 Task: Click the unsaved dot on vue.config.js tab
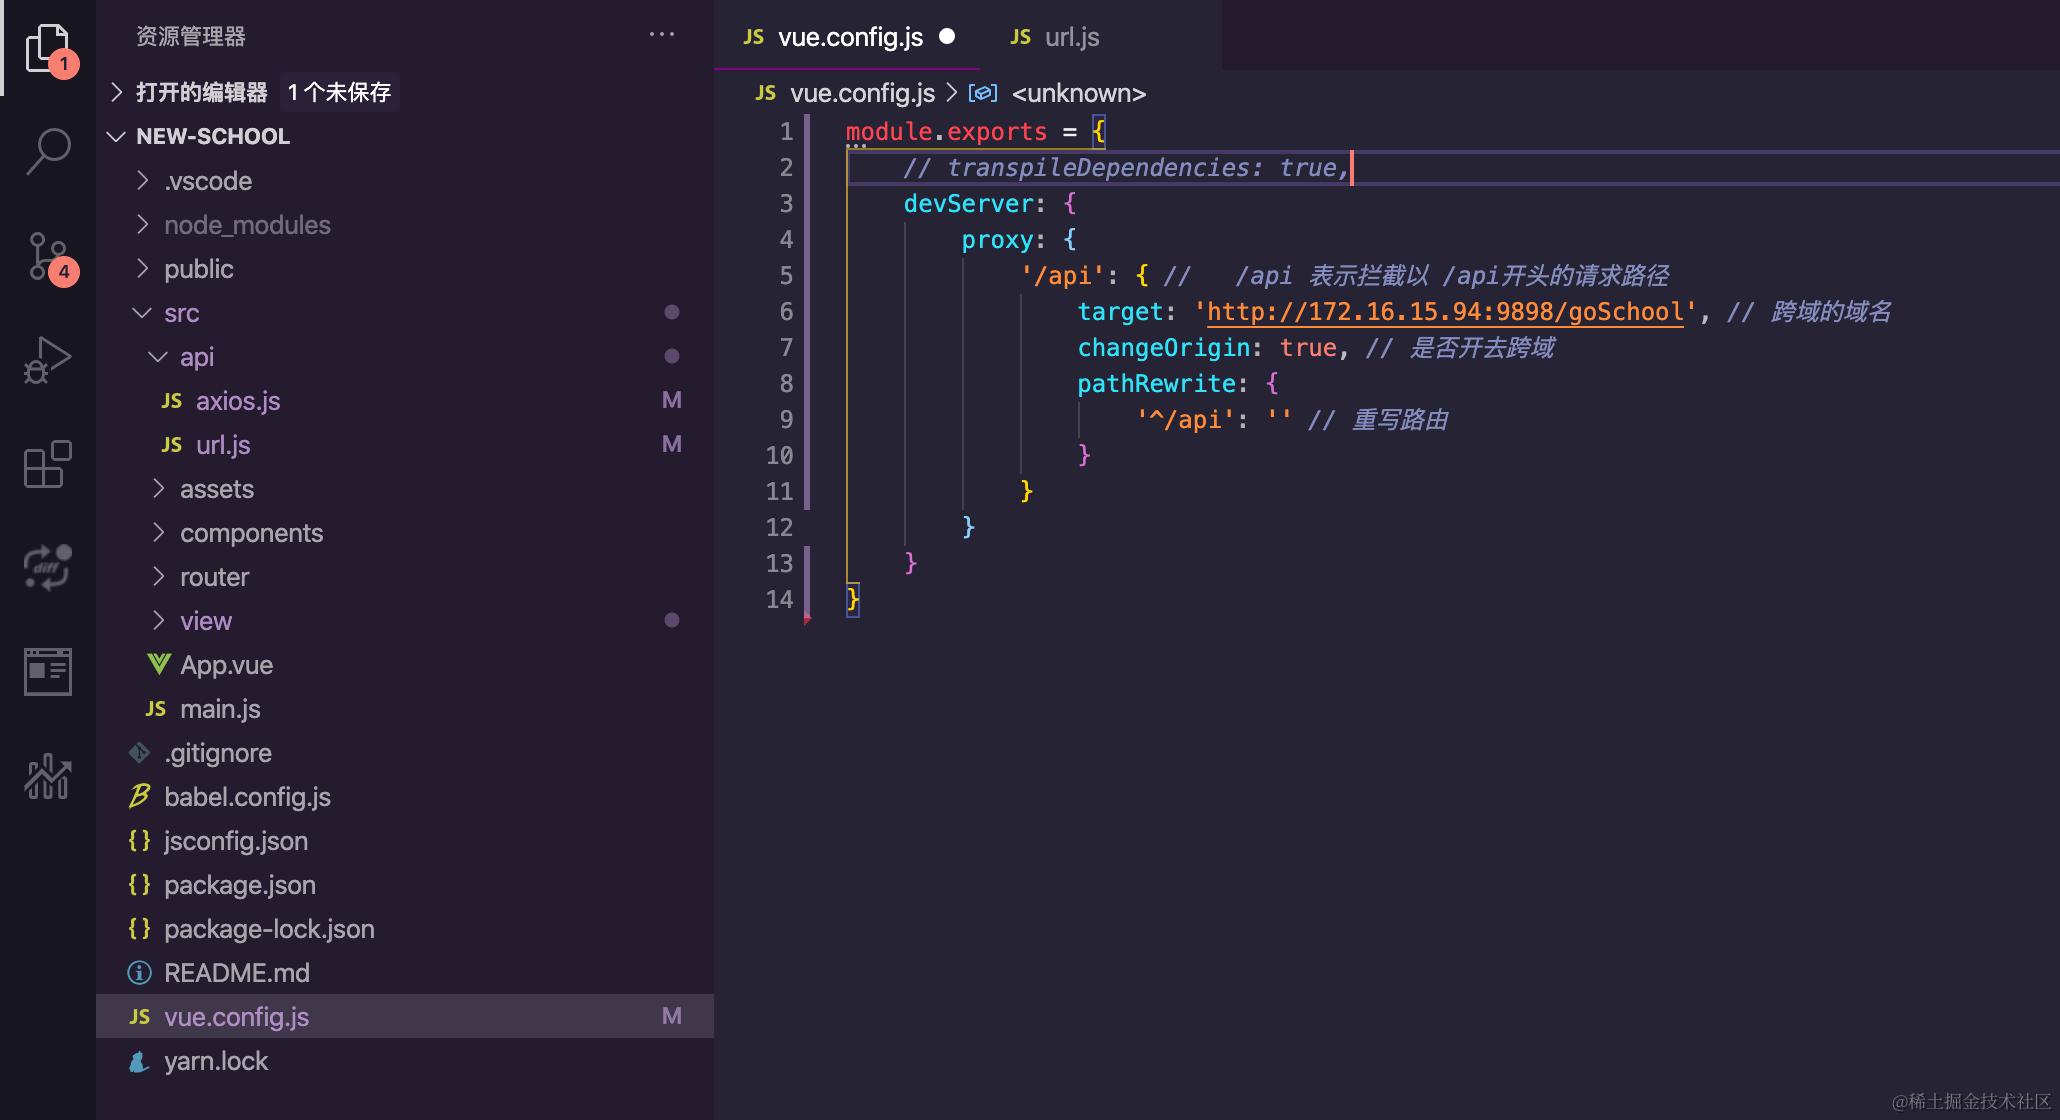pos(947,36)
